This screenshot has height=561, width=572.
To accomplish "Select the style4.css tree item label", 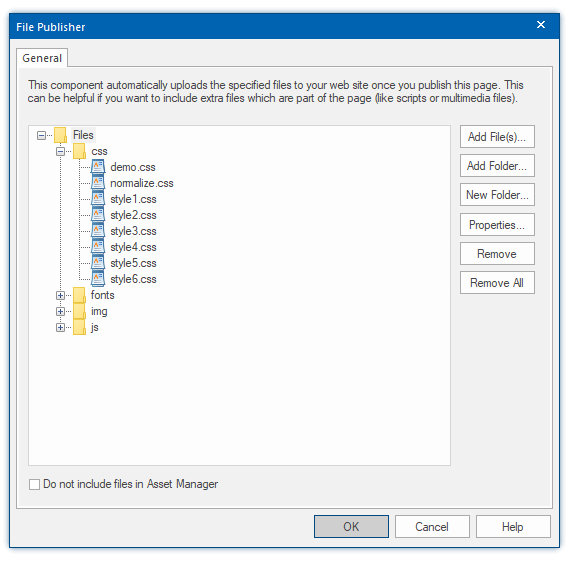I will click(134, 247).
